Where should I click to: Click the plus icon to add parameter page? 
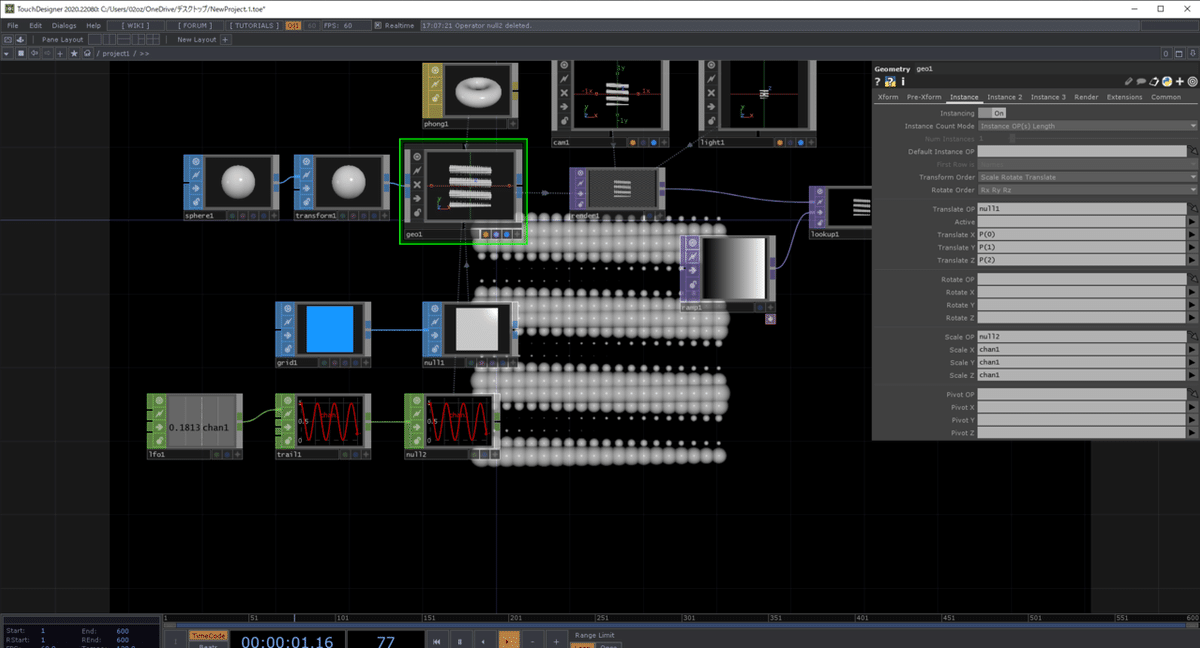tap(1180, 80)
